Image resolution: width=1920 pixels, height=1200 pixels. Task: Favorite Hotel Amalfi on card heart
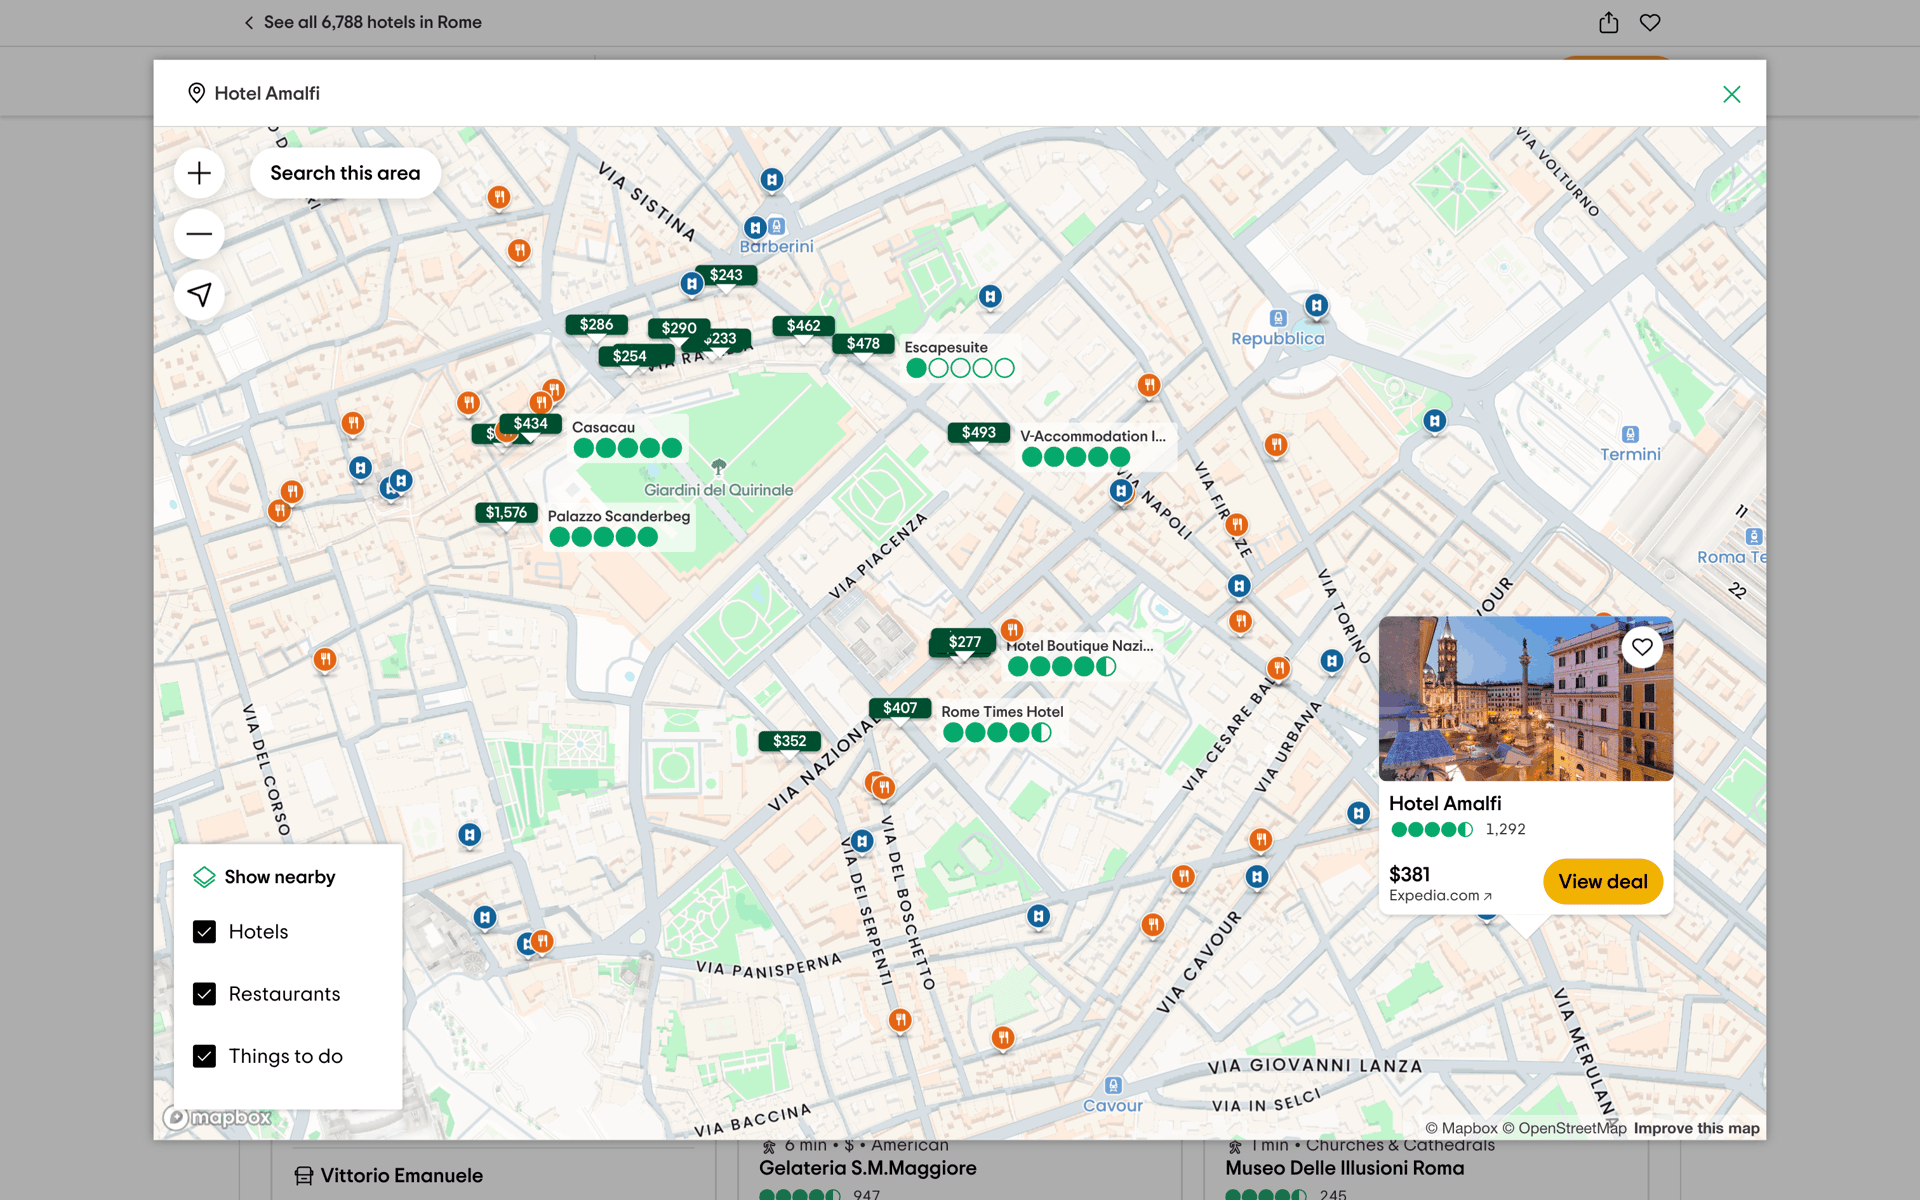click(1642, 647)
